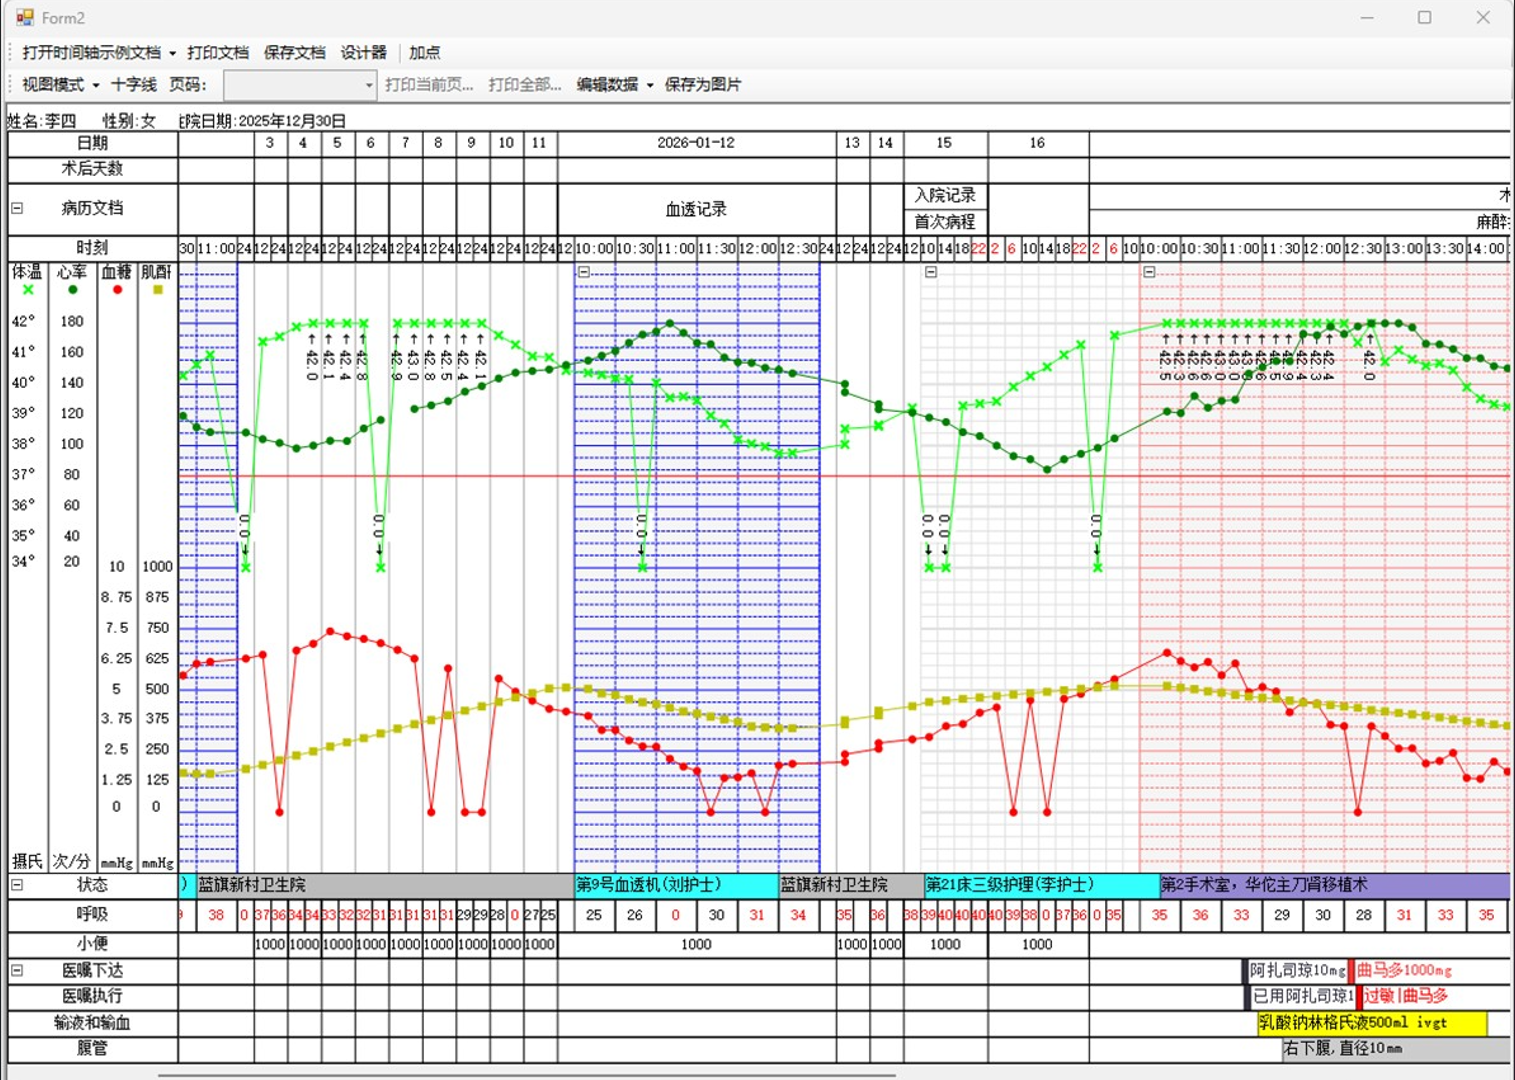The image size is (1515, 1080).
Task: Select the 术后天数 row header
Action: 93,169
